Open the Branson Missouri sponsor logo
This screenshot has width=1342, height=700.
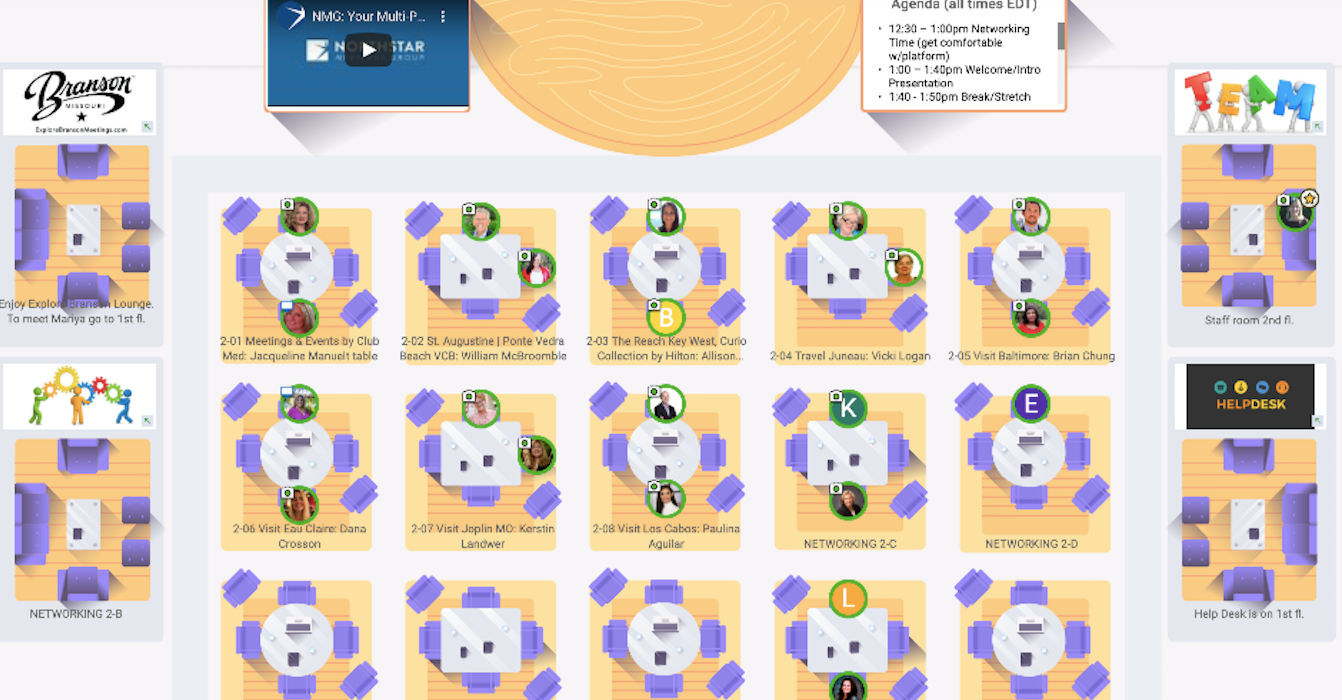click(x=79, y=102)
